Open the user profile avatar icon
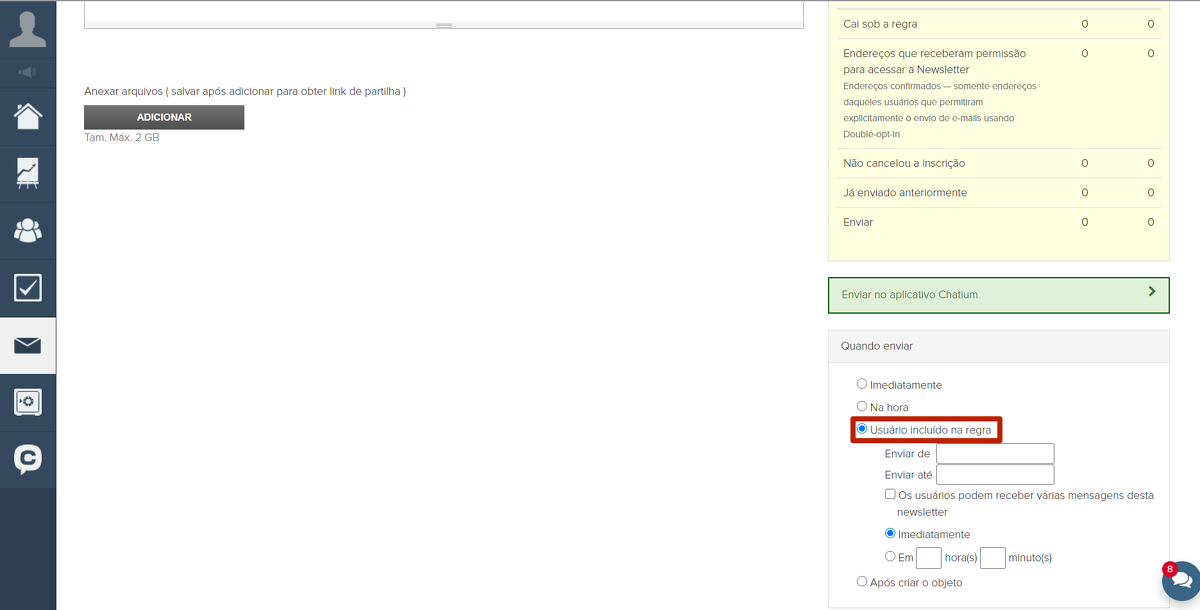1200x610 pixels. pyautogui.click(x=28, y=27)
